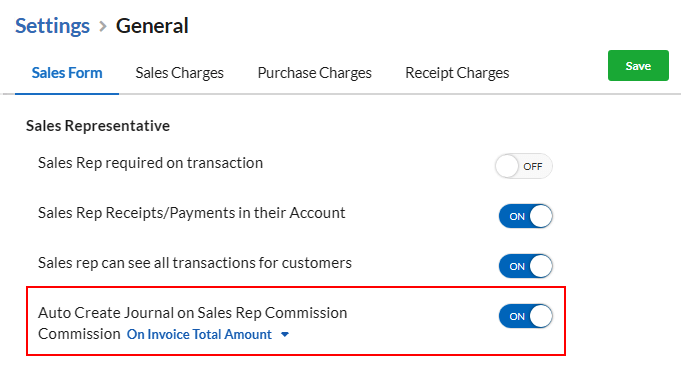The height and width of the screenshot is (366, 681).
Task: Click the General breadcrumb title
Action: [152, 26]
